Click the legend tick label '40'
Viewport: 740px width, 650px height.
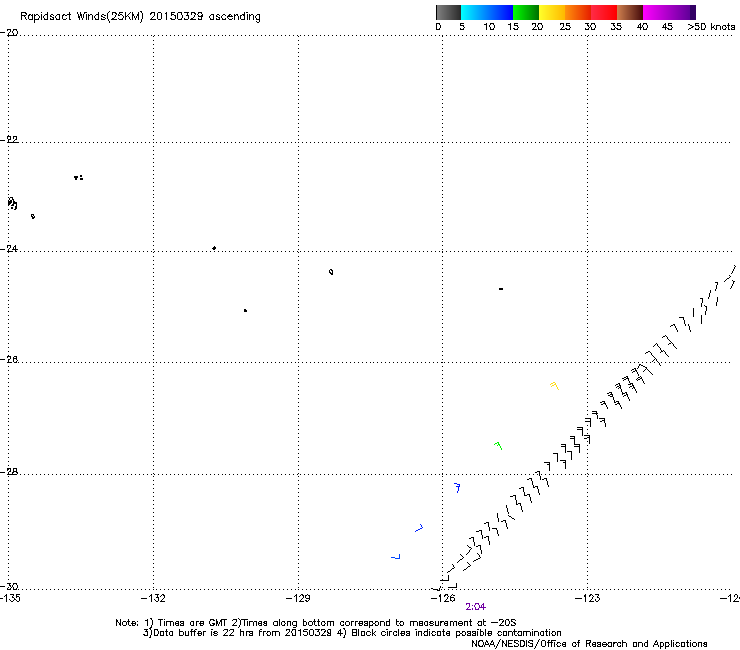pyautogui.click(x=642, y=27)
